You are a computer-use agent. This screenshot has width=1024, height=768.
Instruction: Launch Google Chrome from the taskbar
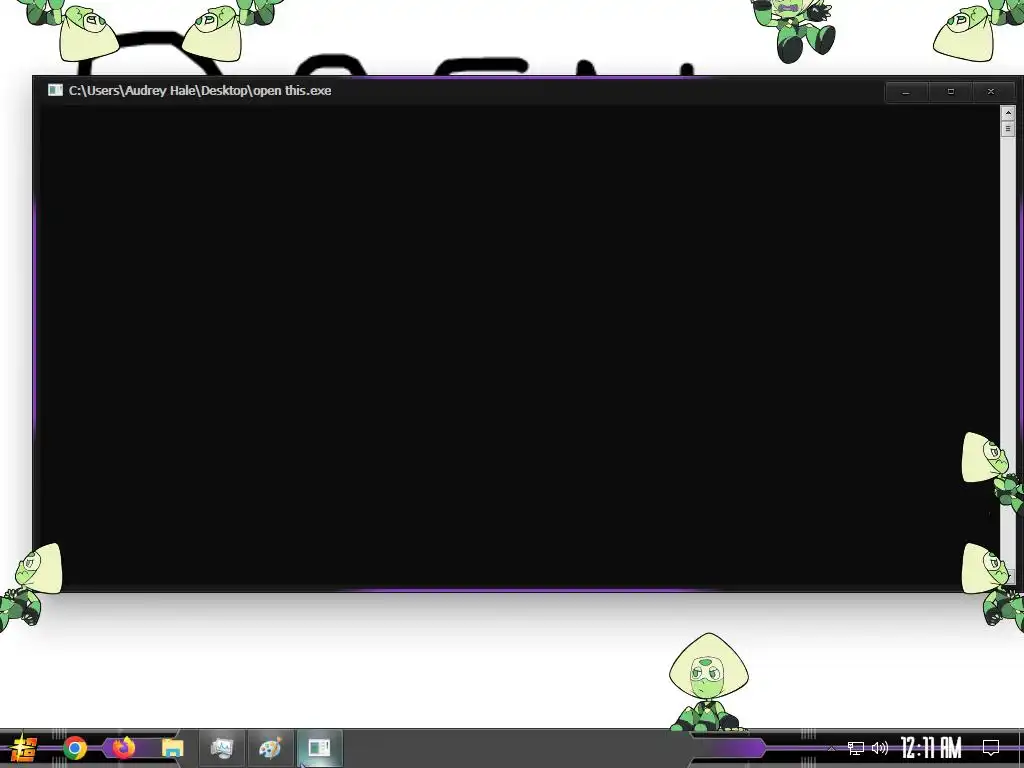click(75, 748)
